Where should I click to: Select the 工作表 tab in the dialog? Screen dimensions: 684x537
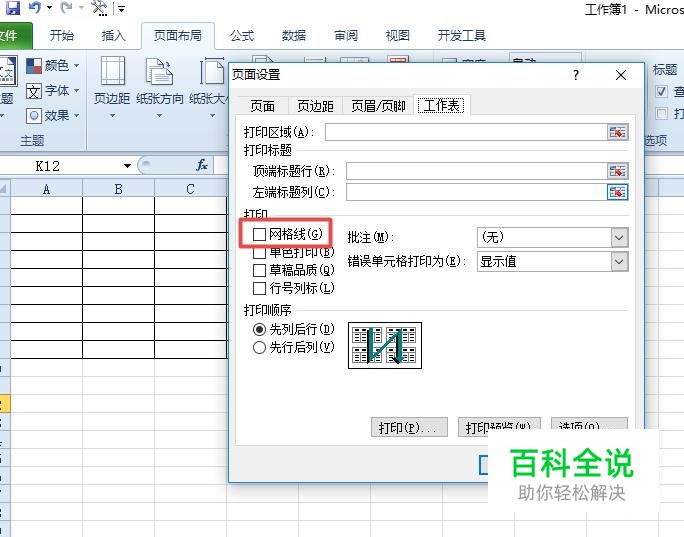(441, 105)
